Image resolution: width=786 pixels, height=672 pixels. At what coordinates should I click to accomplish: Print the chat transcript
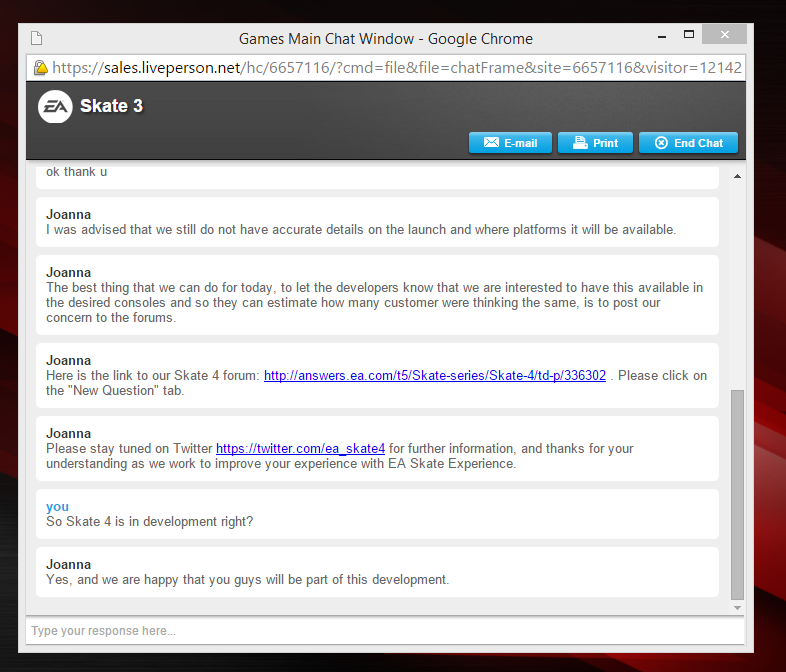coord(595,143)
